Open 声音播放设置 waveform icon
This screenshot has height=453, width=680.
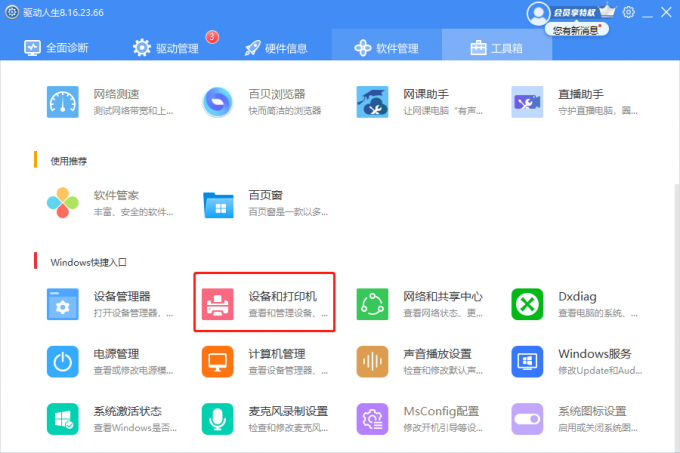pos(372,362)
